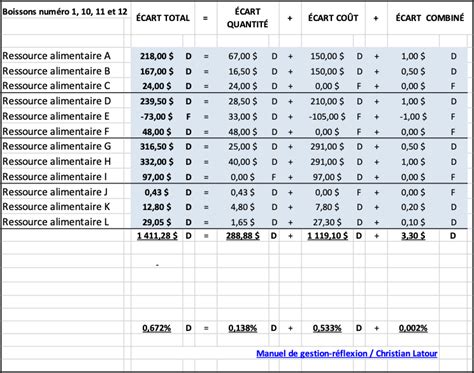Select the row label Ressource alimentaire A

click(x=56, y=56)
